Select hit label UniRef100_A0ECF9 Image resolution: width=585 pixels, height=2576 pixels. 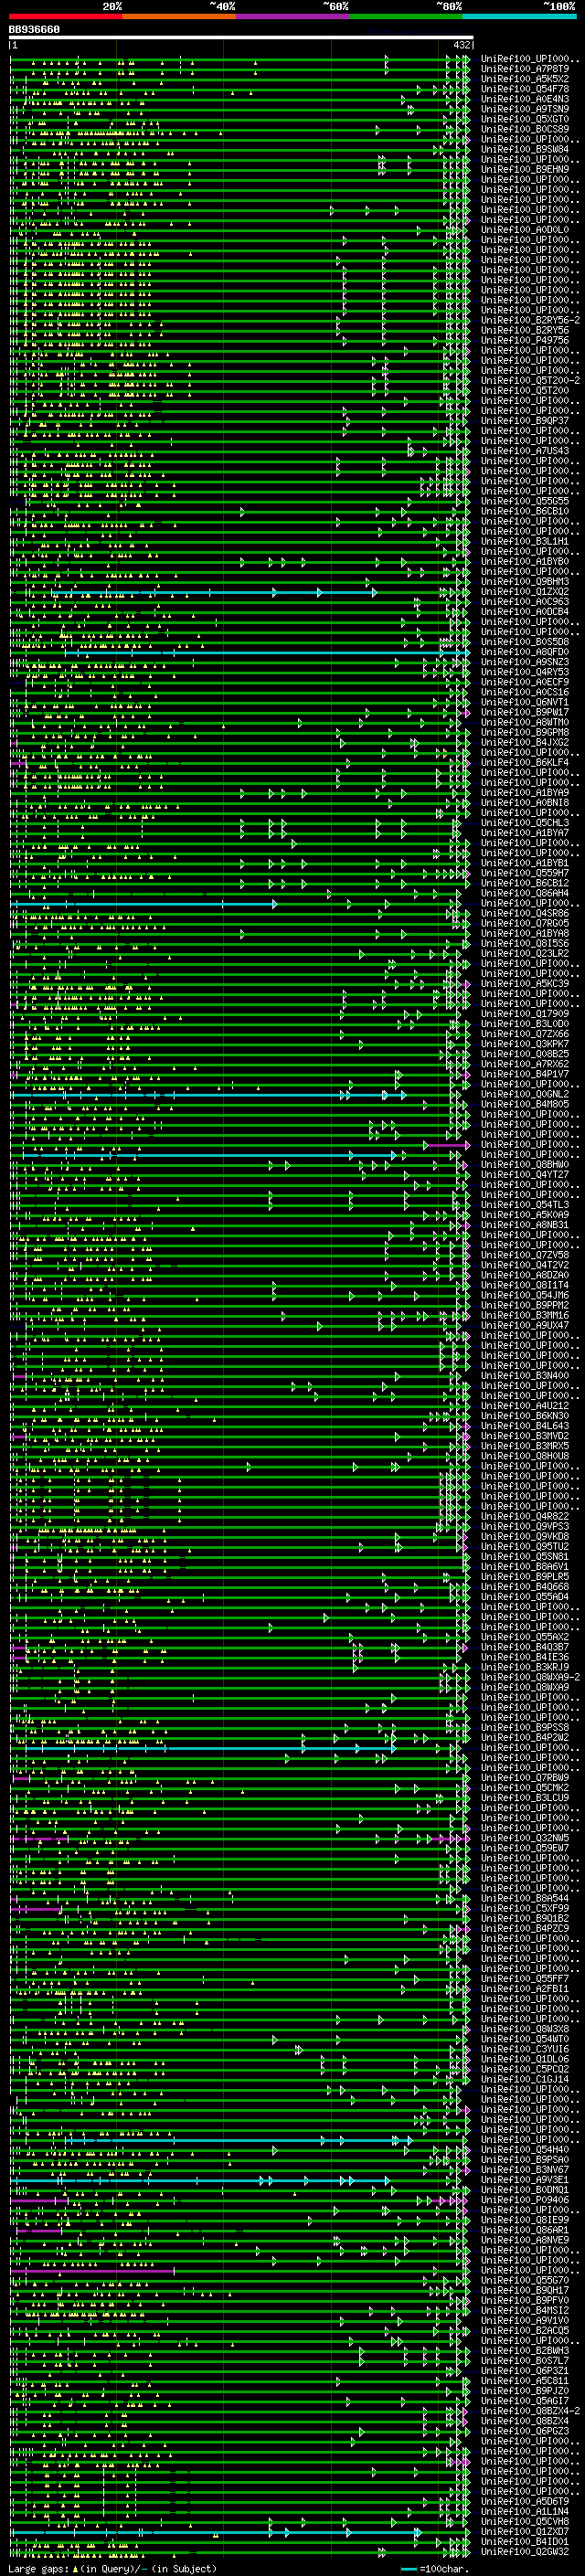coord(525,682)
